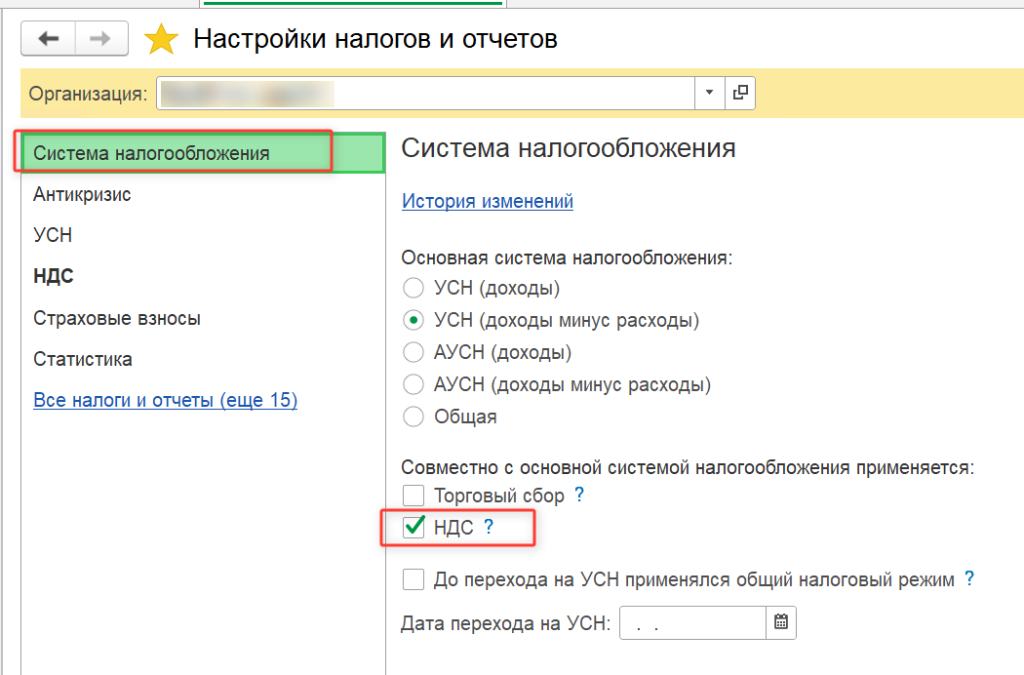Select the УСН (доходы) radio option

[413, 289]
